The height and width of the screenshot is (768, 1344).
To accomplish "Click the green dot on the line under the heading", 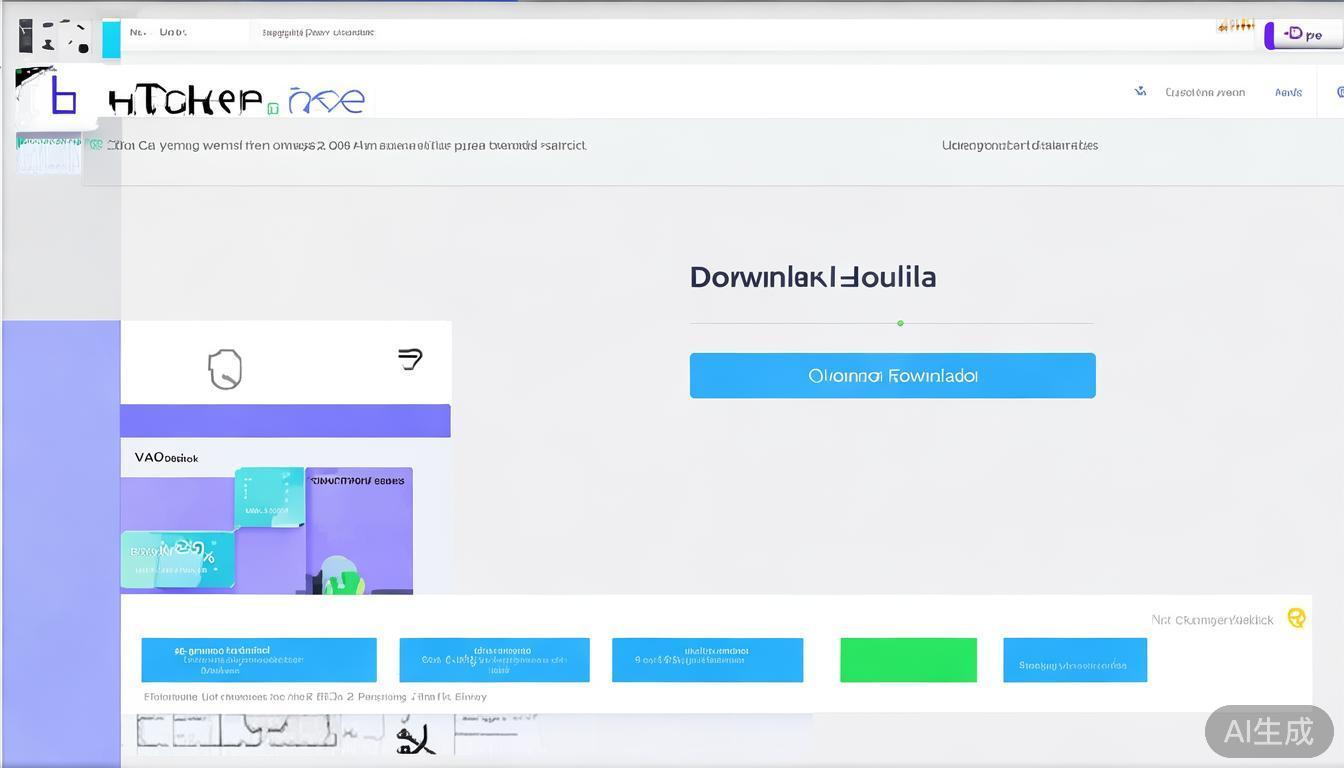I will coord(900,323).
